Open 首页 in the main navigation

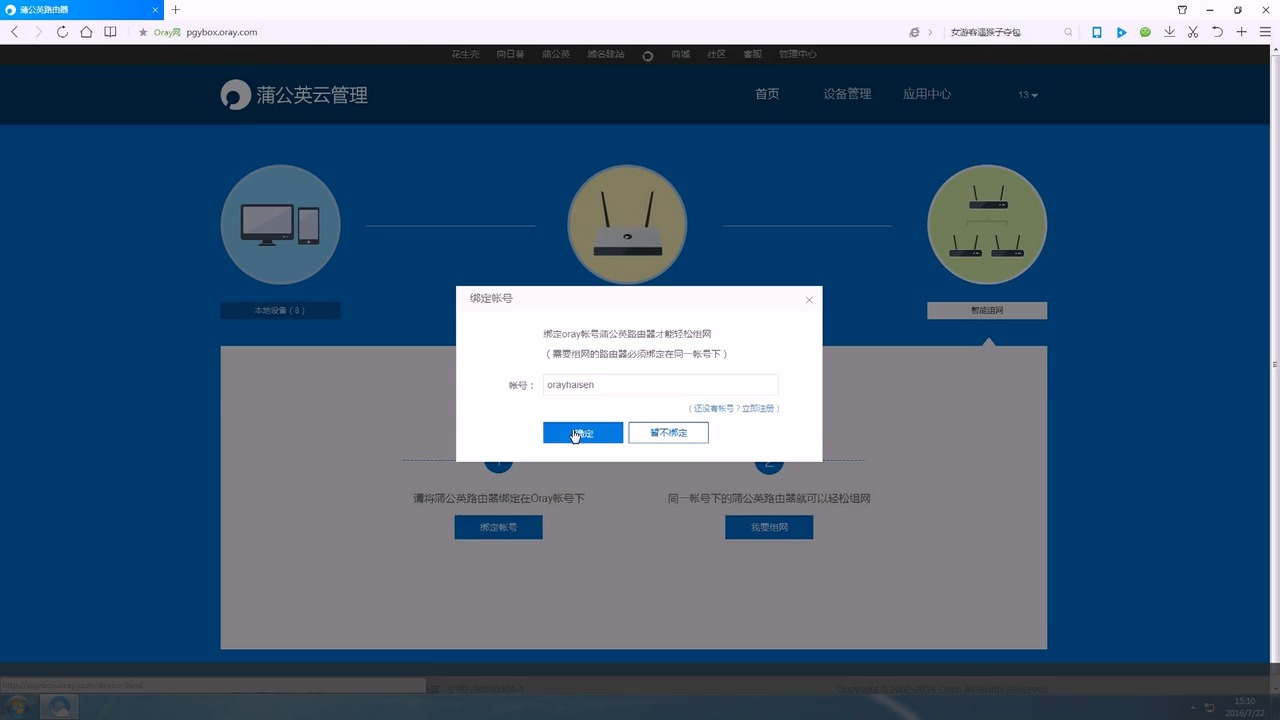coord(767,94)
